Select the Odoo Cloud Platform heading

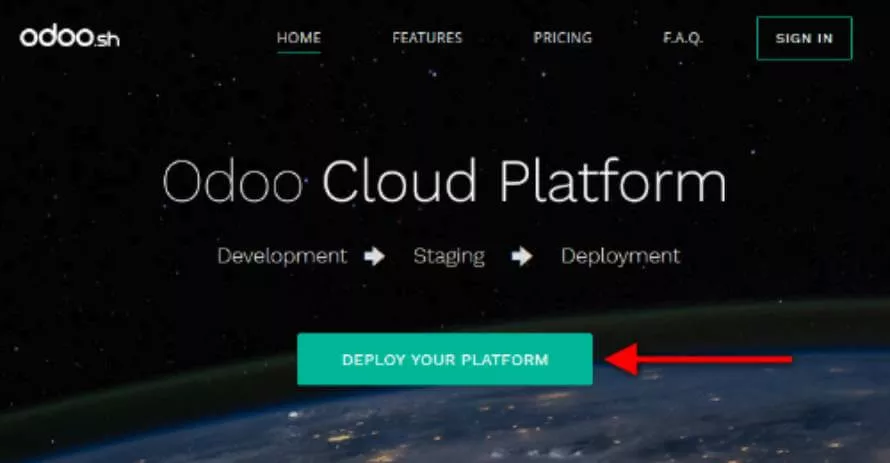[x=444, y=182]
